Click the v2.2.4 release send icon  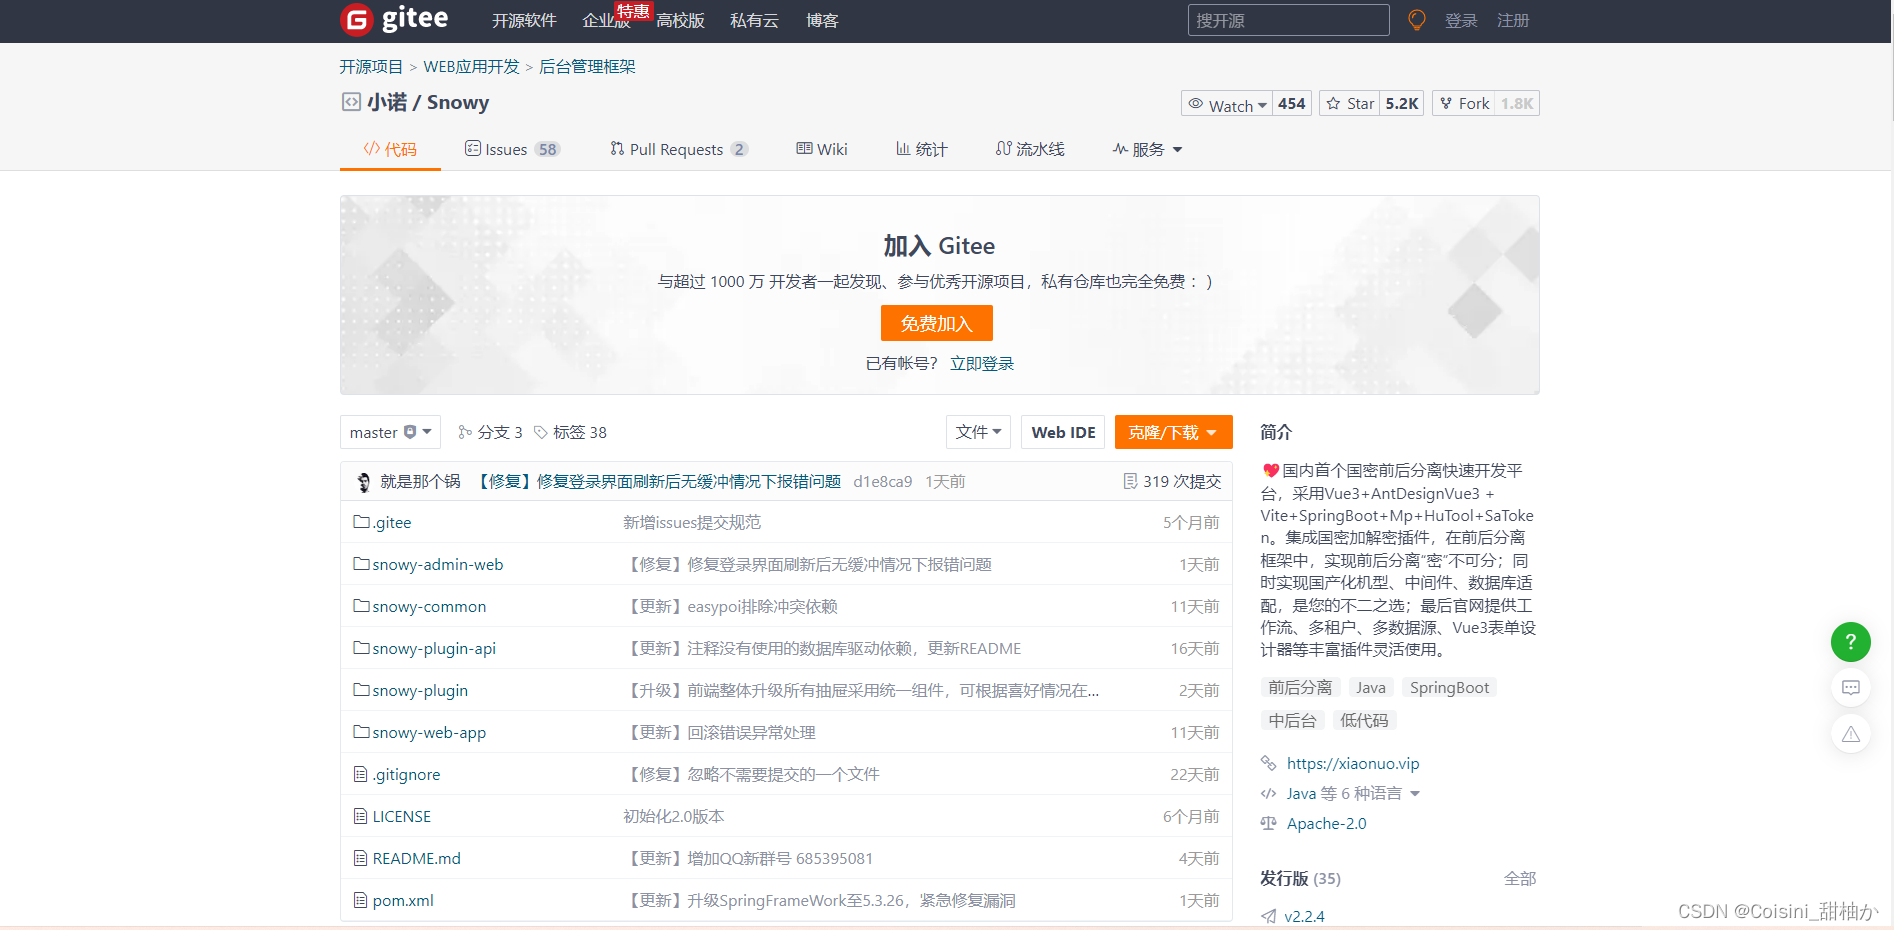(1269, 916)
